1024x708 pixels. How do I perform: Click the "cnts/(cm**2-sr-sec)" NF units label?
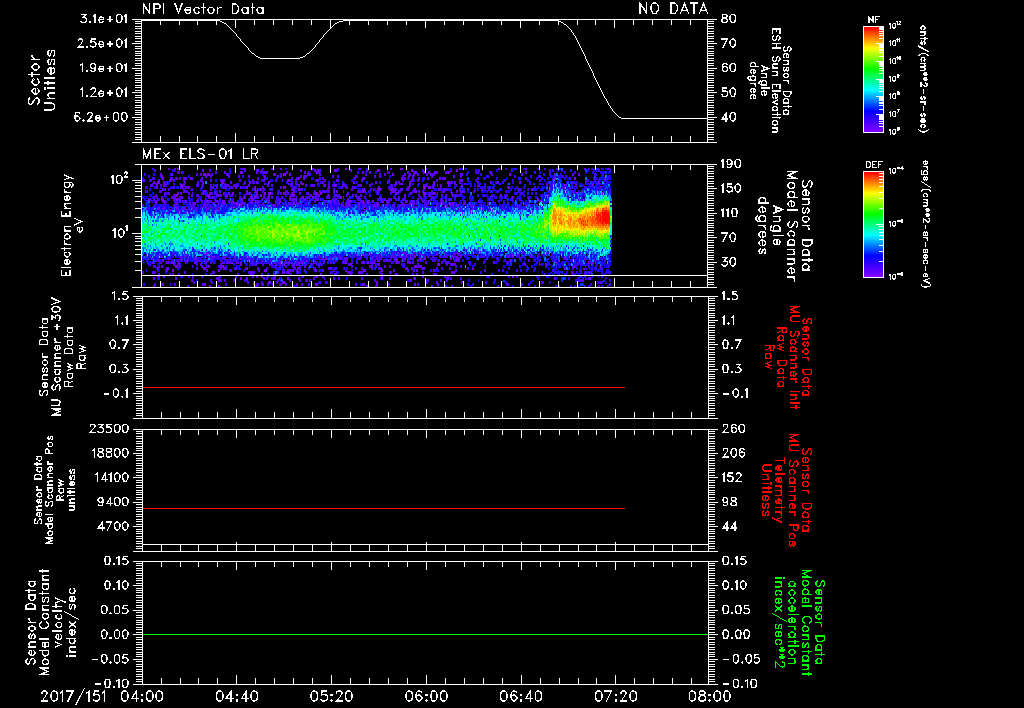[922, 79]
